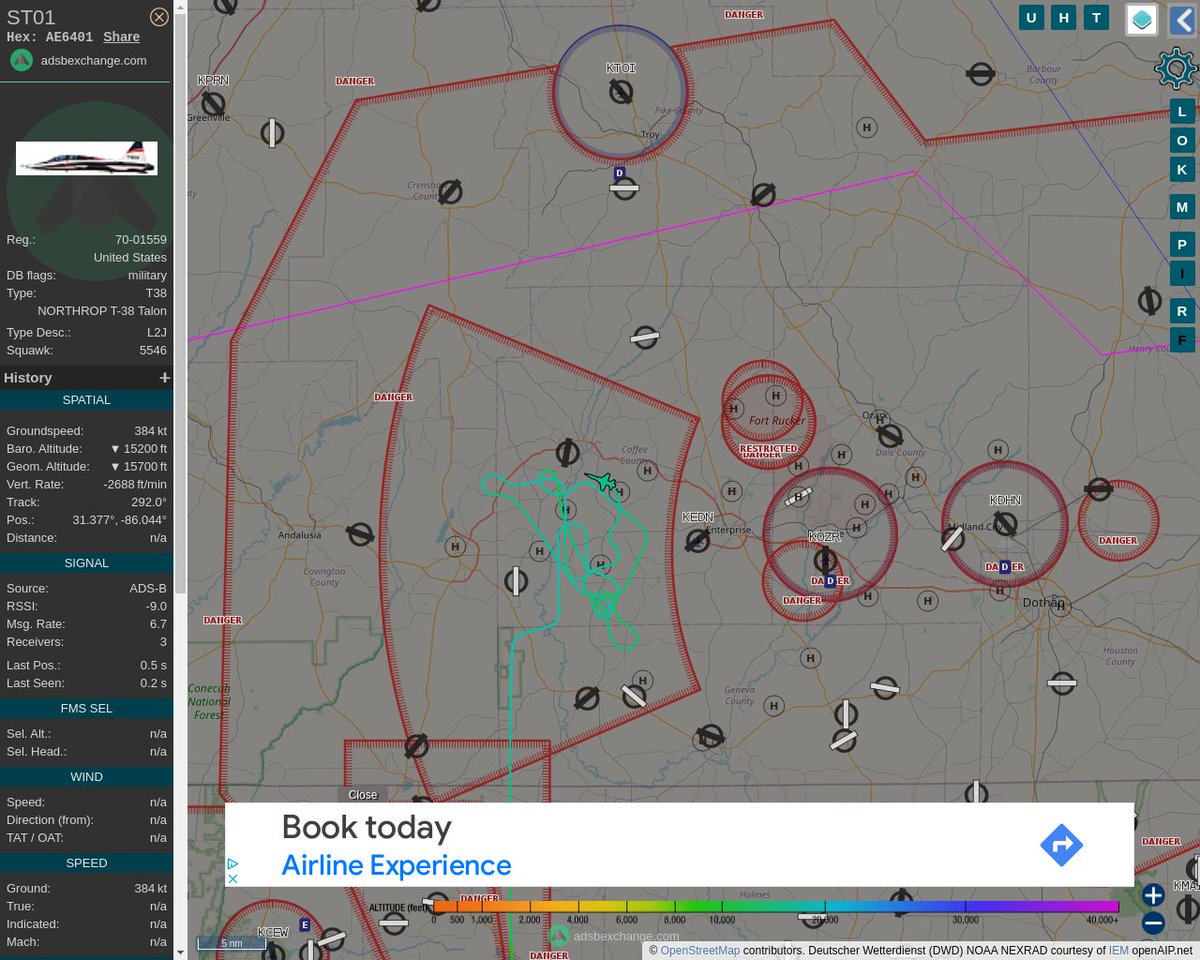Collapse the SIGNAL section header
This screenshot has height=960, width=1200.
pyautogui.click(x=86, y=562)
